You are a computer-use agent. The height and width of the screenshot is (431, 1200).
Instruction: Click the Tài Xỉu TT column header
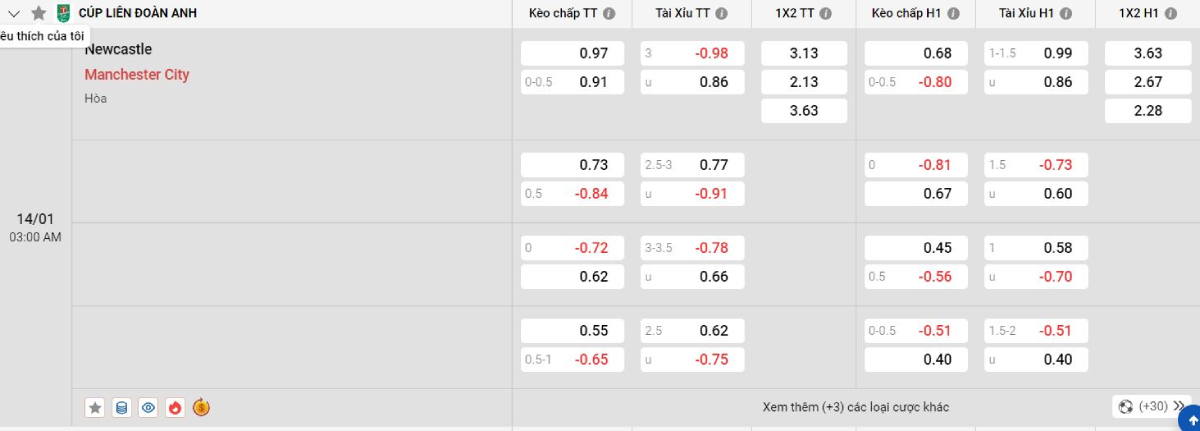[683, 13]
